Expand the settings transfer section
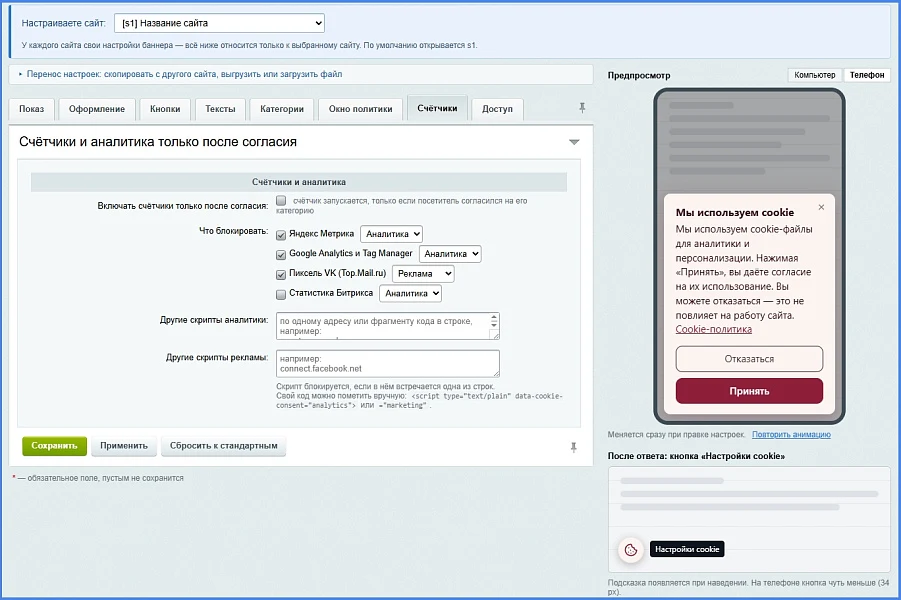Screen dimensions: 901x600 184,74
